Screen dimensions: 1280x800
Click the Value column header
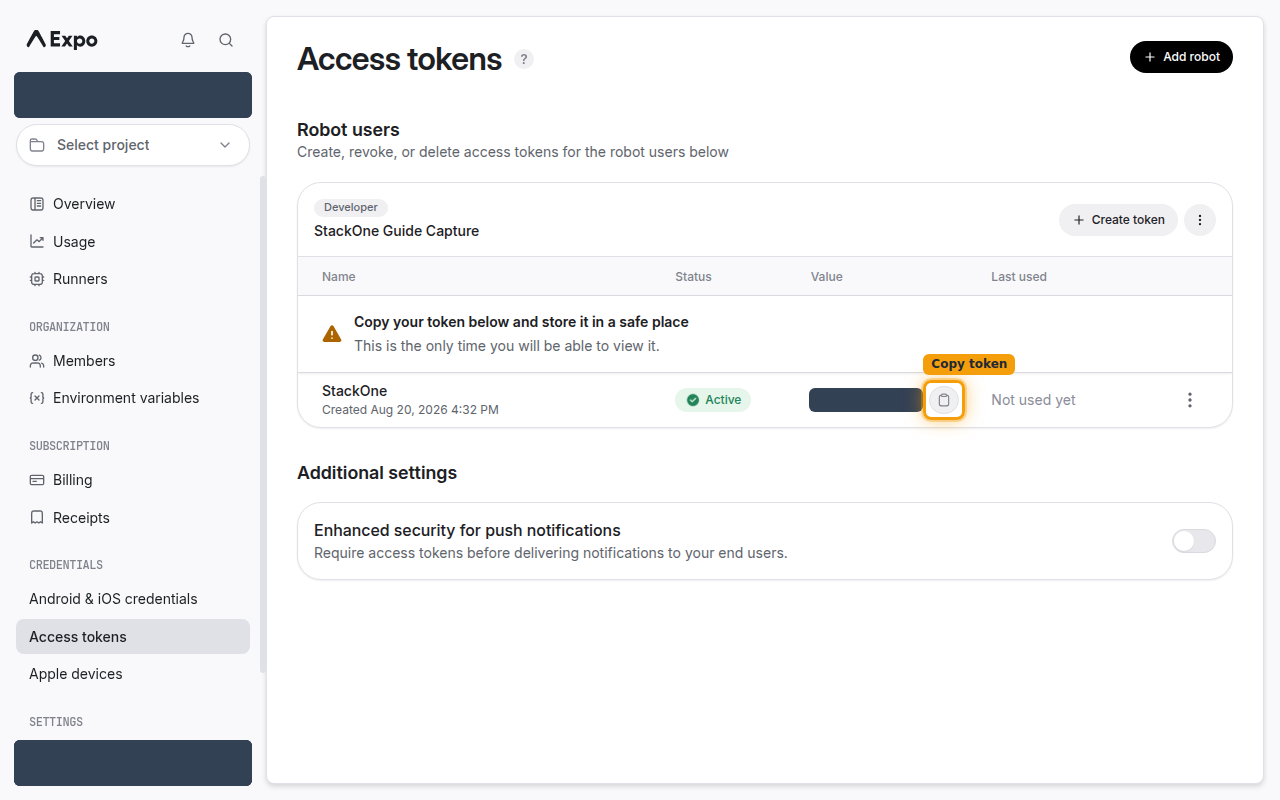[826, 277]
